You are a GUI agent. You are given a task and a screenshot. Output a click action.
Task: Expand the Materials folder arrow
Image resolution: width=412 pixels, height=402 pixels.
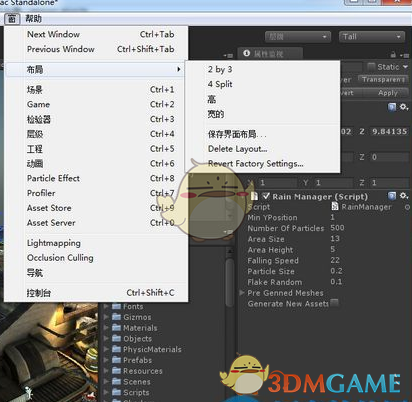(x=106, y=328)
